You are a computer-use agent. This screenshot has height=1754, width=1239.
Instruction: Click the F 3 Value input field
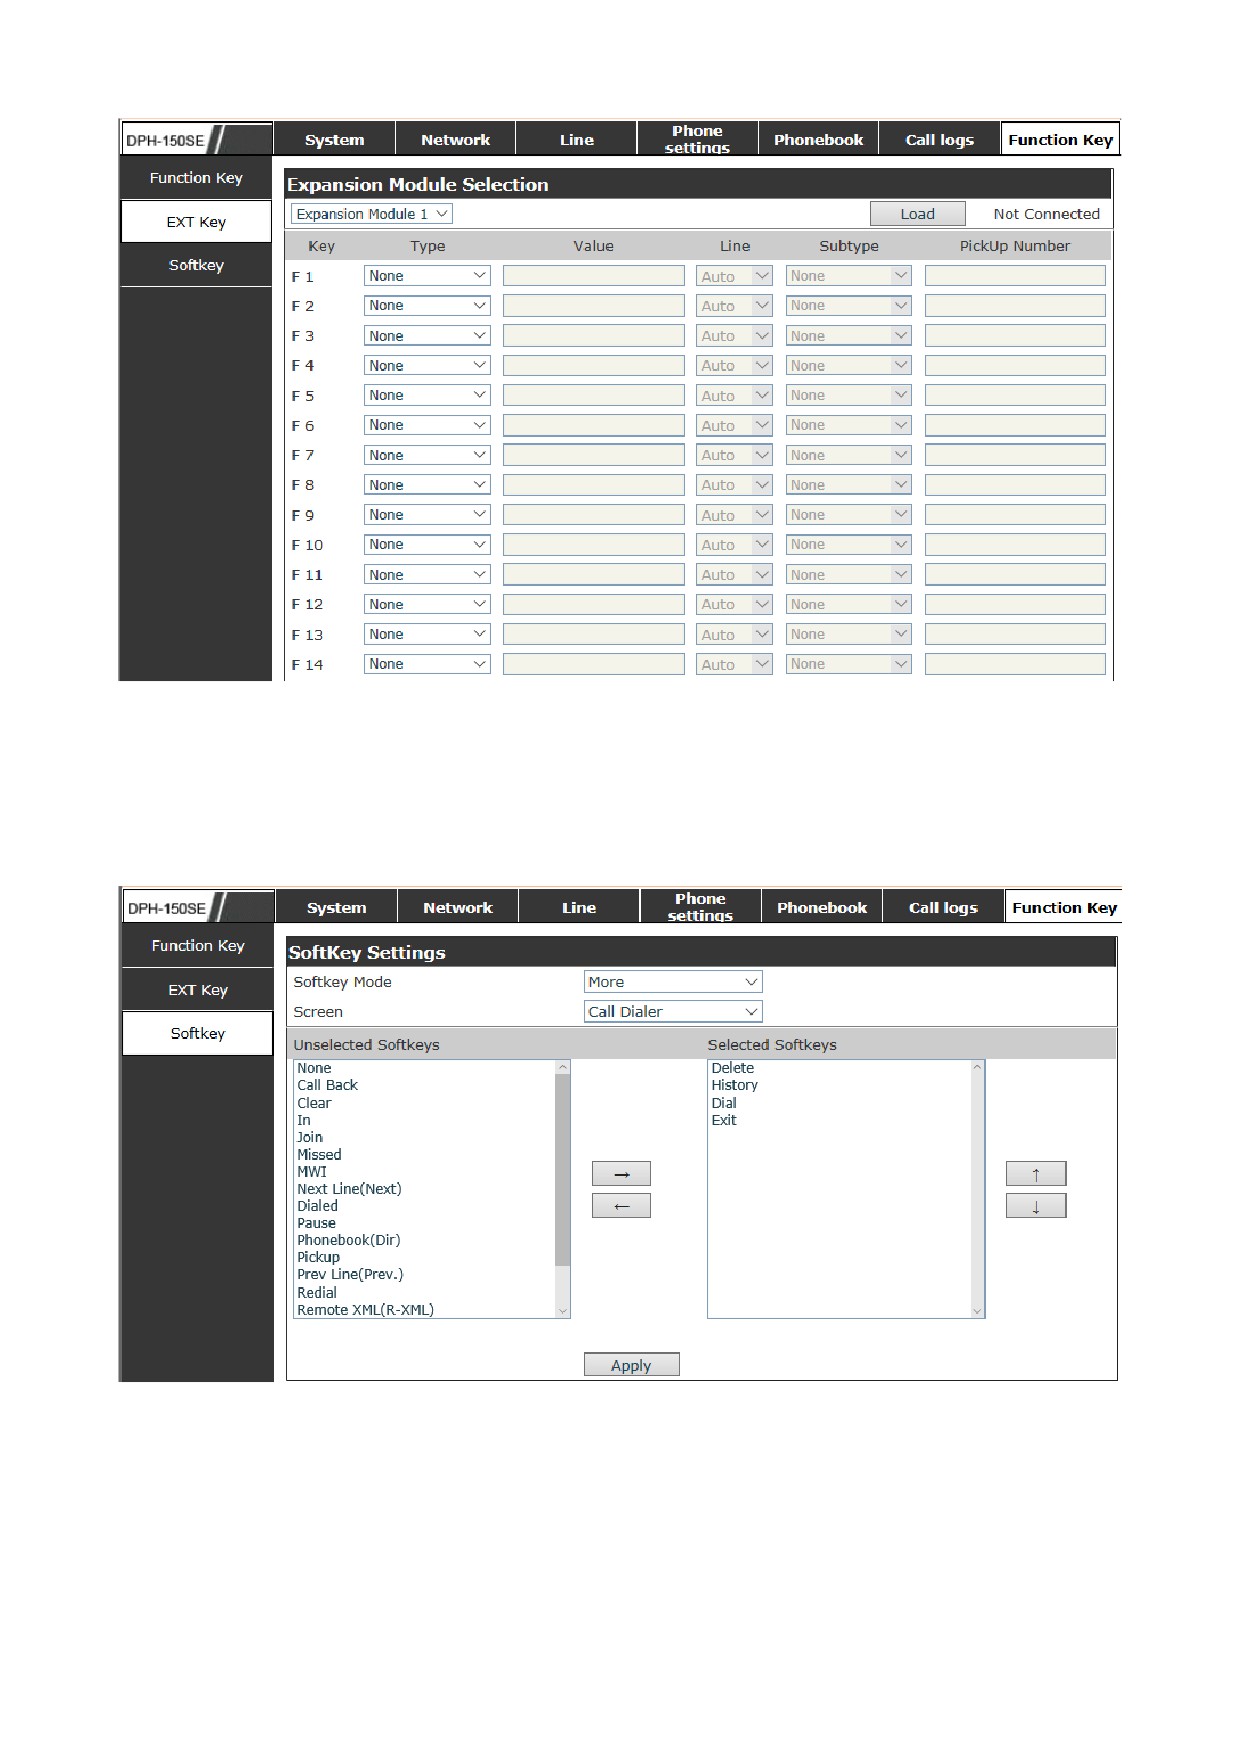(x=594, y=336)
